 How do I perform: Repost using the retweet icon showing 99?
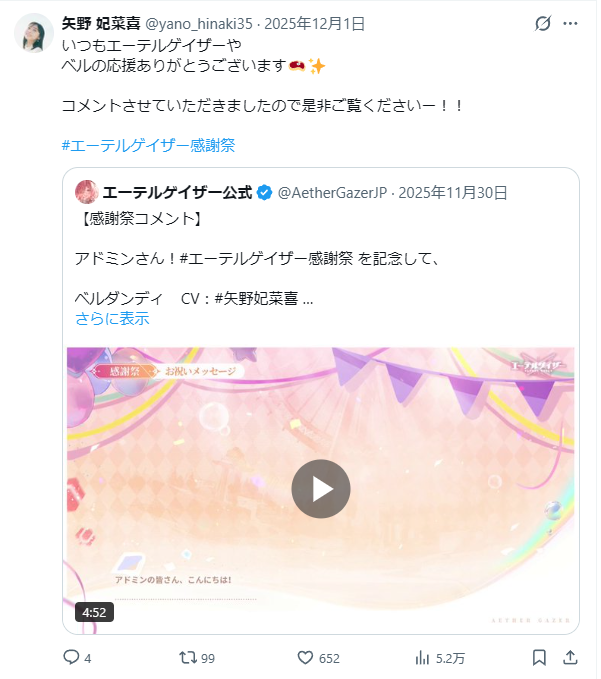coord(188,657)
